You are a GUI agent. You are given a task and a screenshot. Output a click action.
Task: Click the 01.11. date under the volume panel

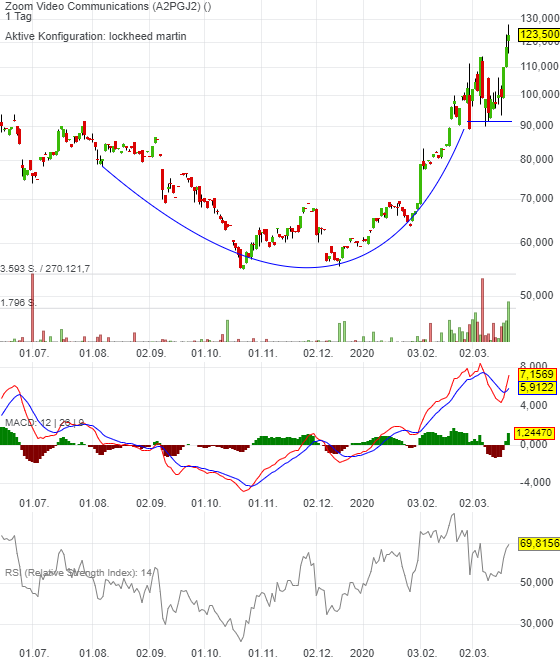[263, 353]
